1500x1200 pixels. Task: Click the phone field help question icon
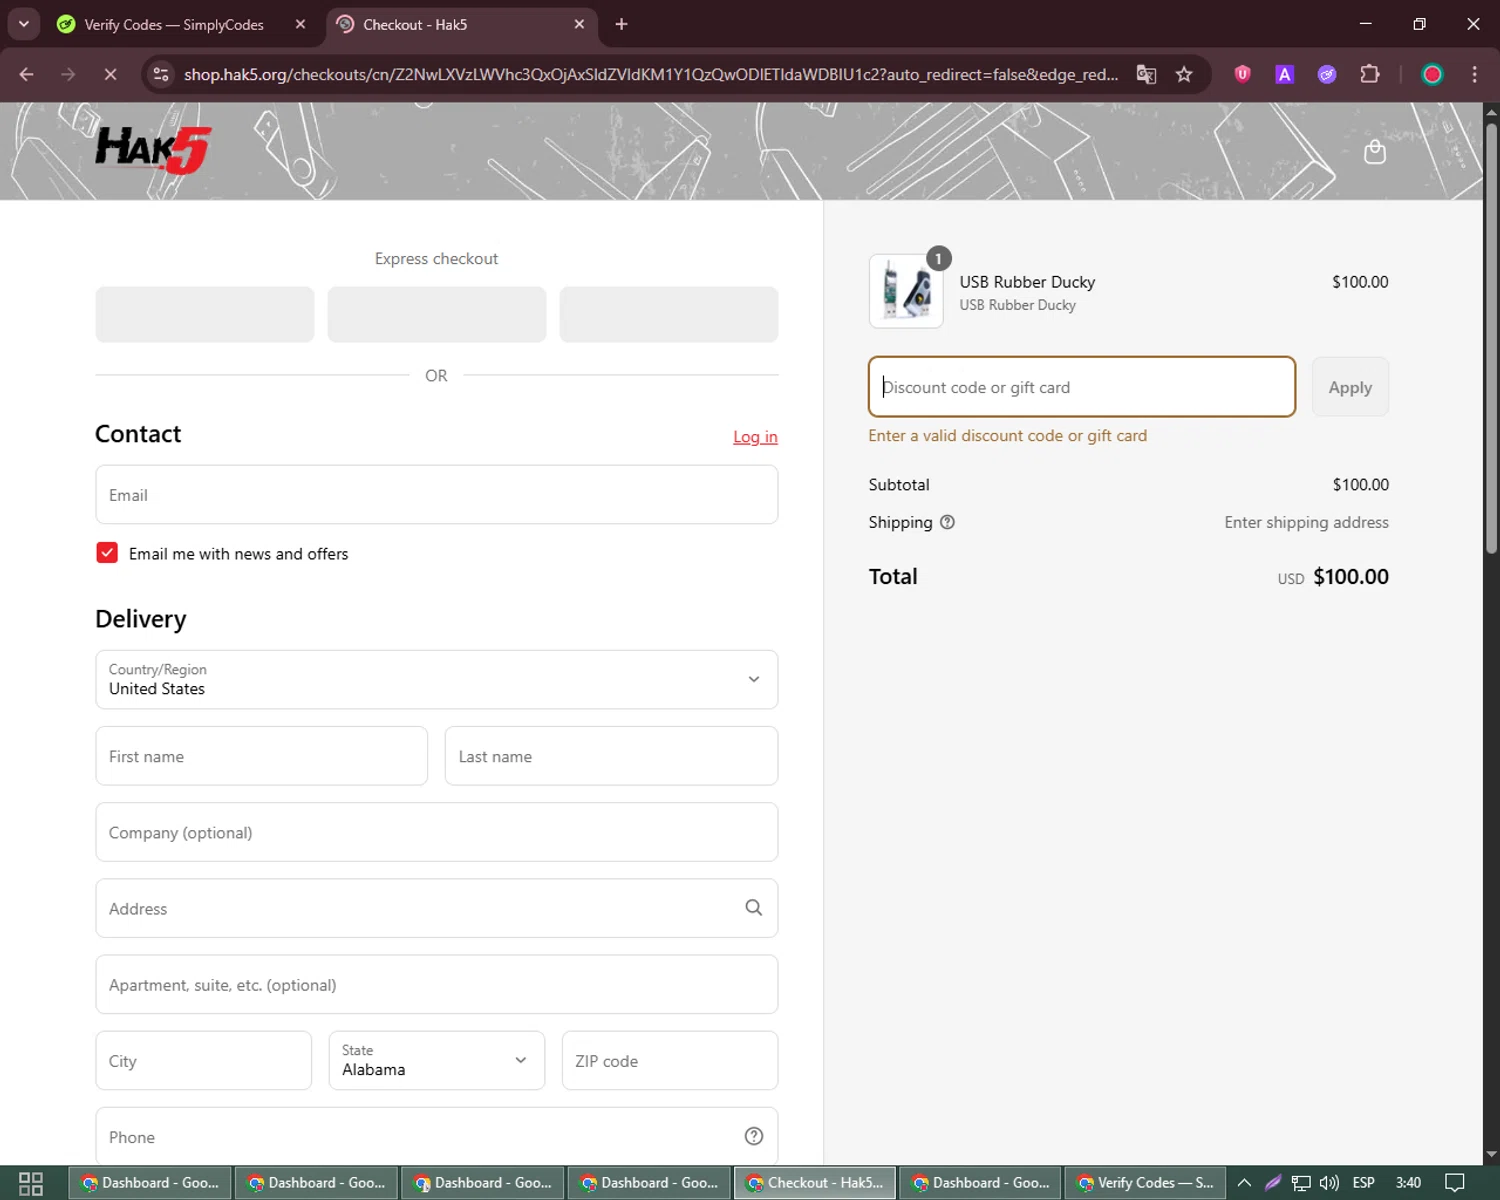[754, 1136]
